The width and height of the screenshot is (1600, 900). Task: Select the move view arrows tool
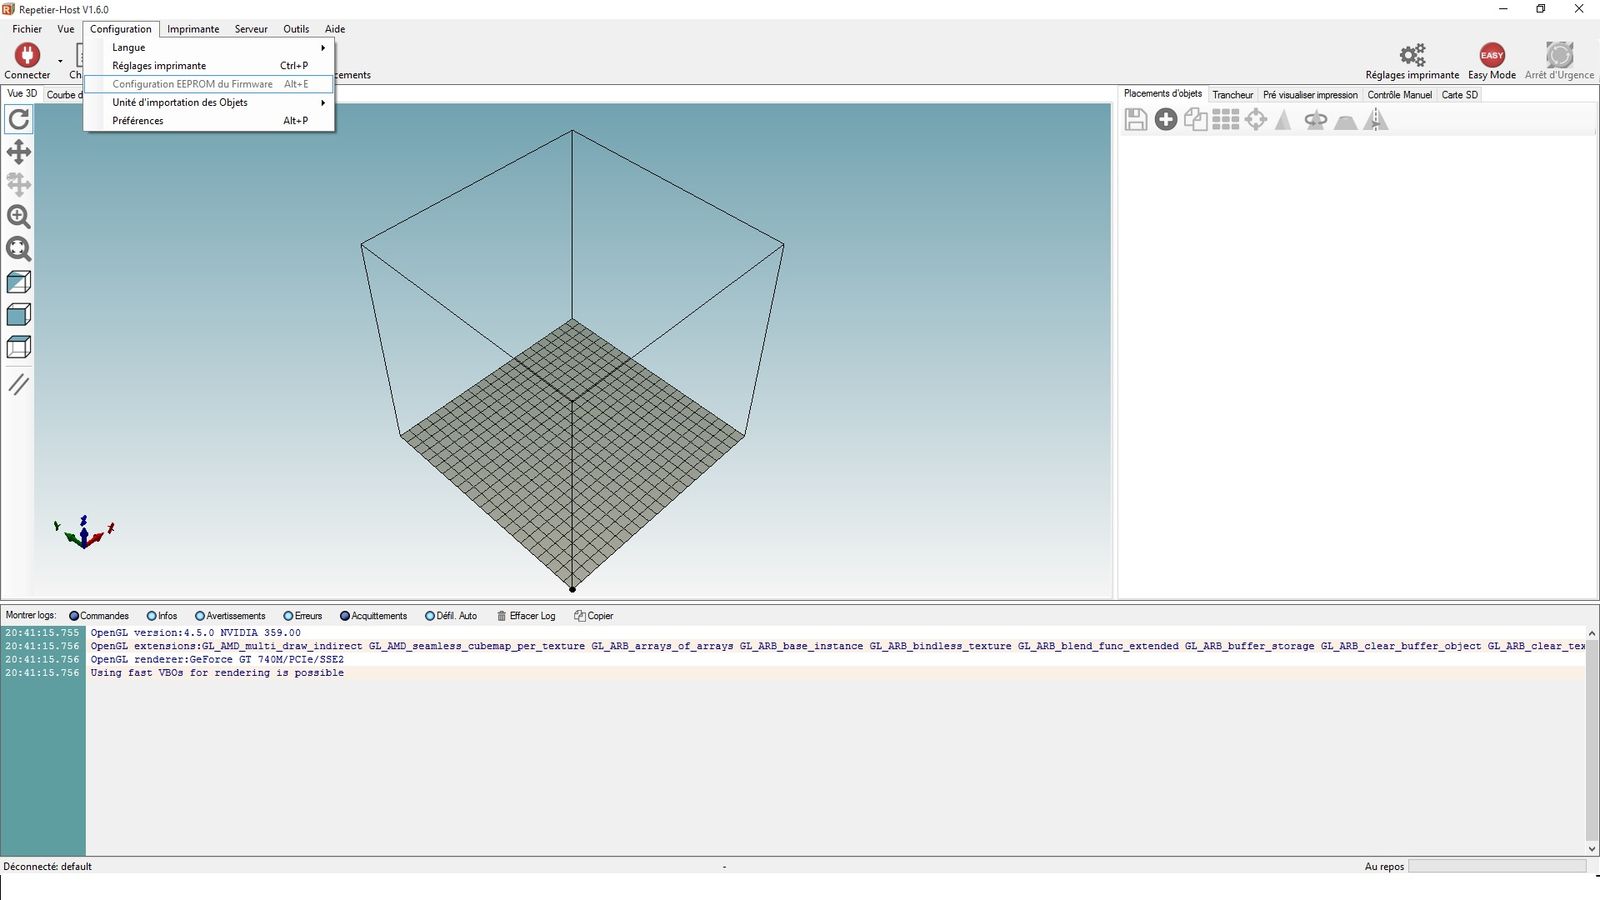click(19, 152)
